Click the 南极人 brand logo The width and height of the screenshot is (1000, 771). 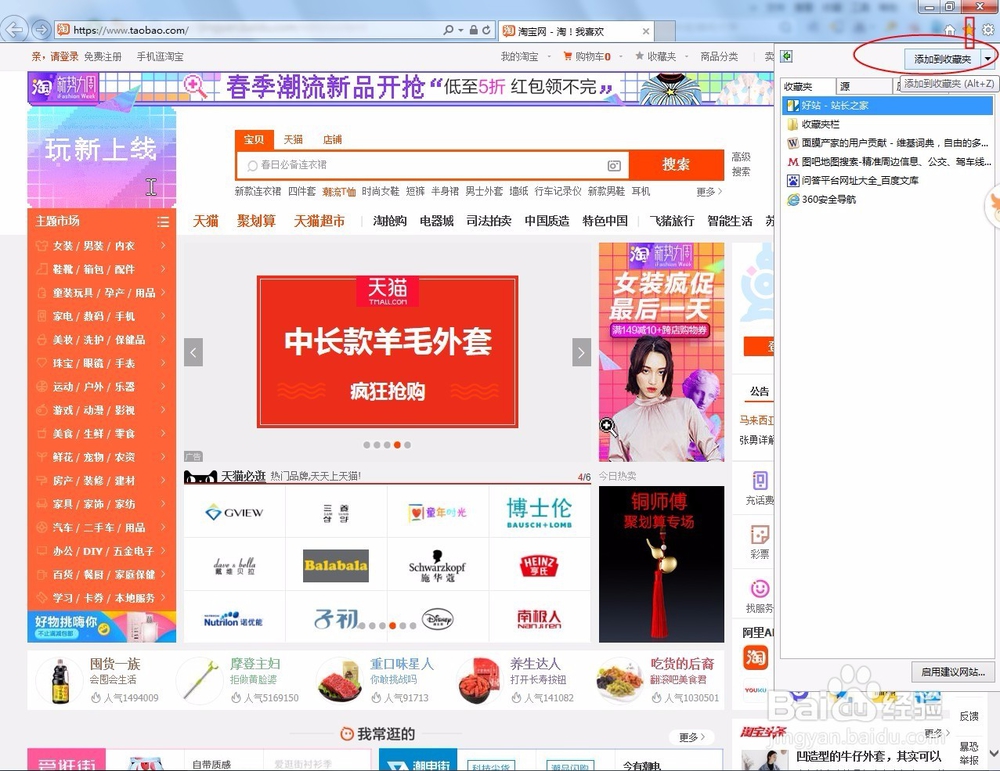pyautogui.click(x=539, y=619)
